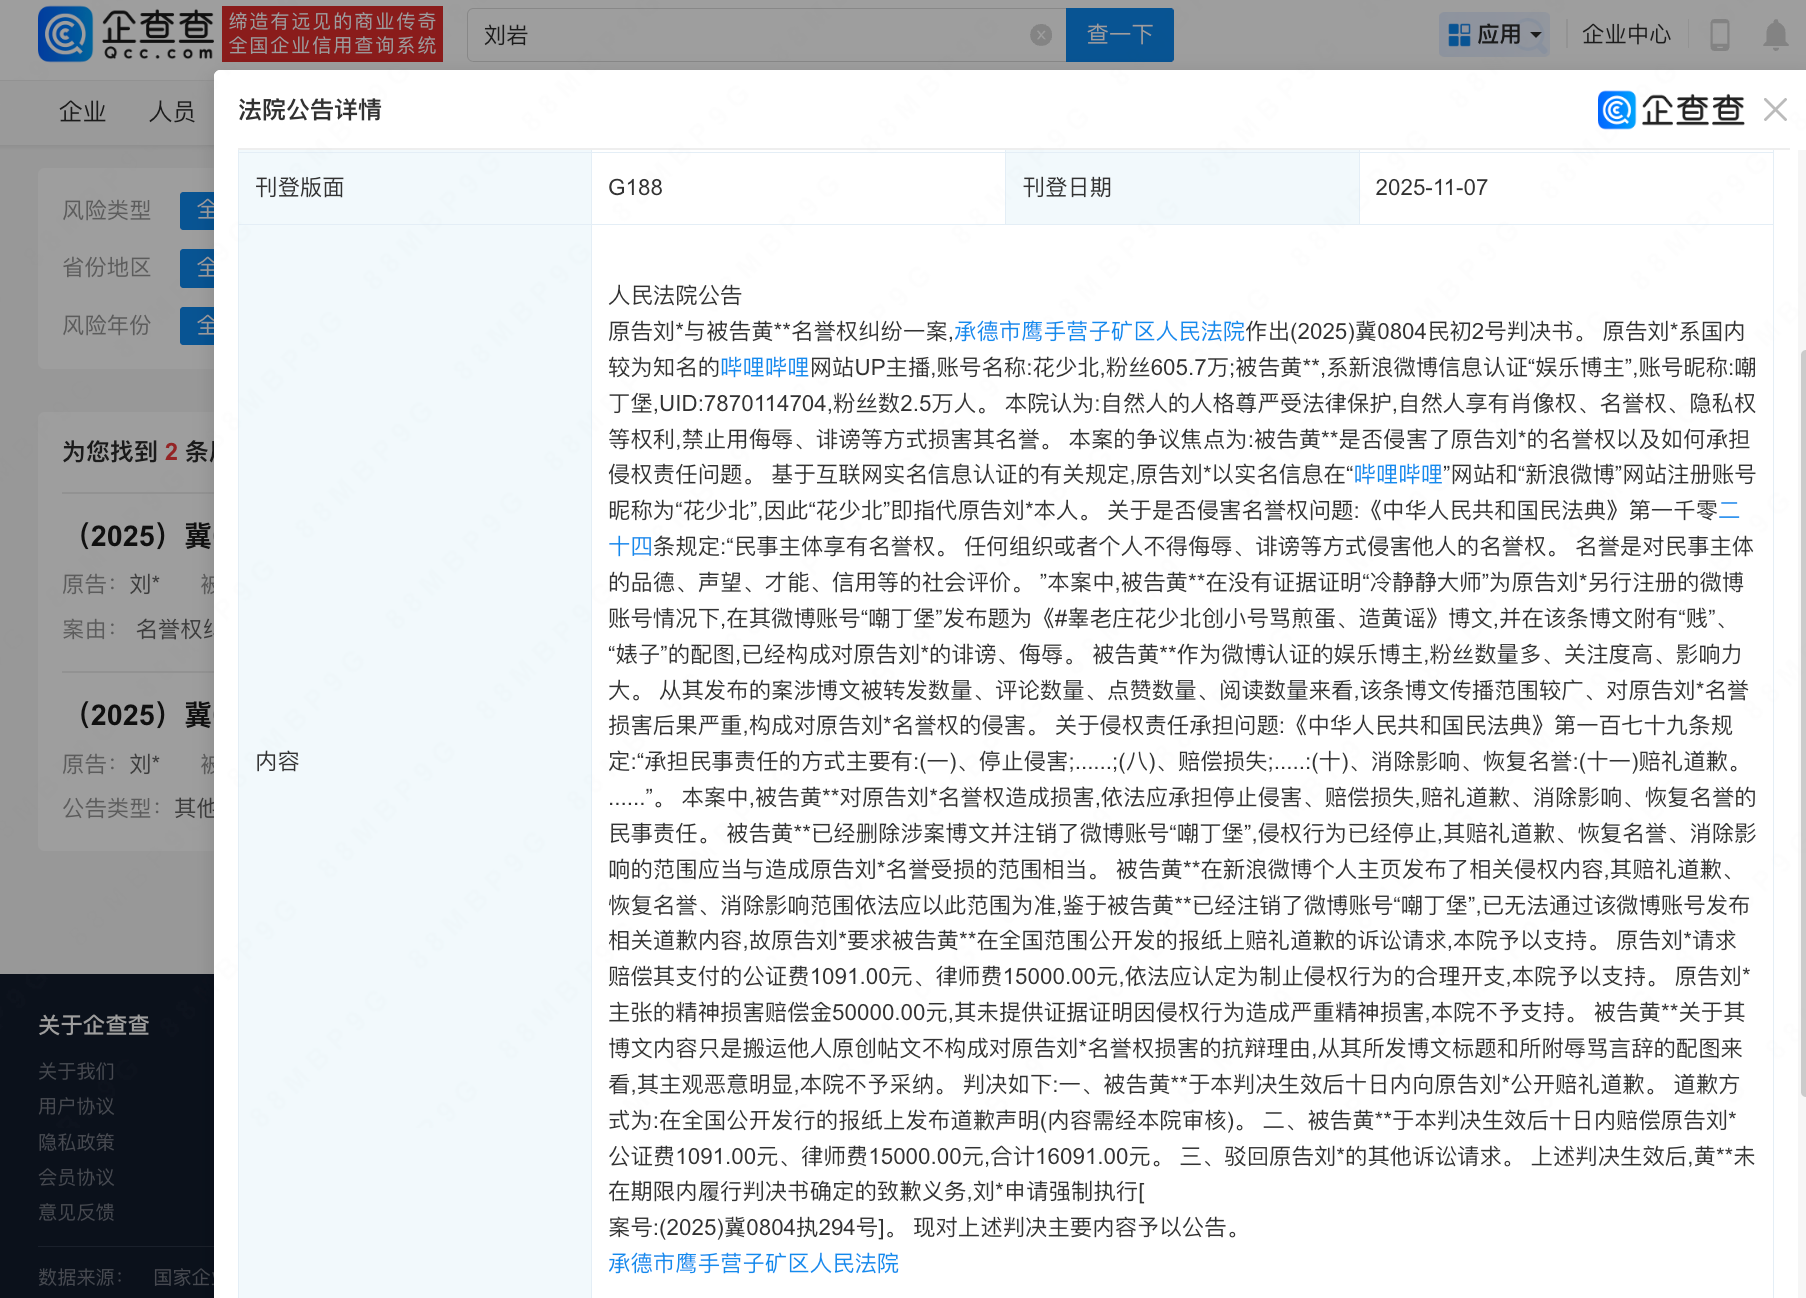
Task: Open 企业中心 in top navigation
Action: tap(1625, 35)
